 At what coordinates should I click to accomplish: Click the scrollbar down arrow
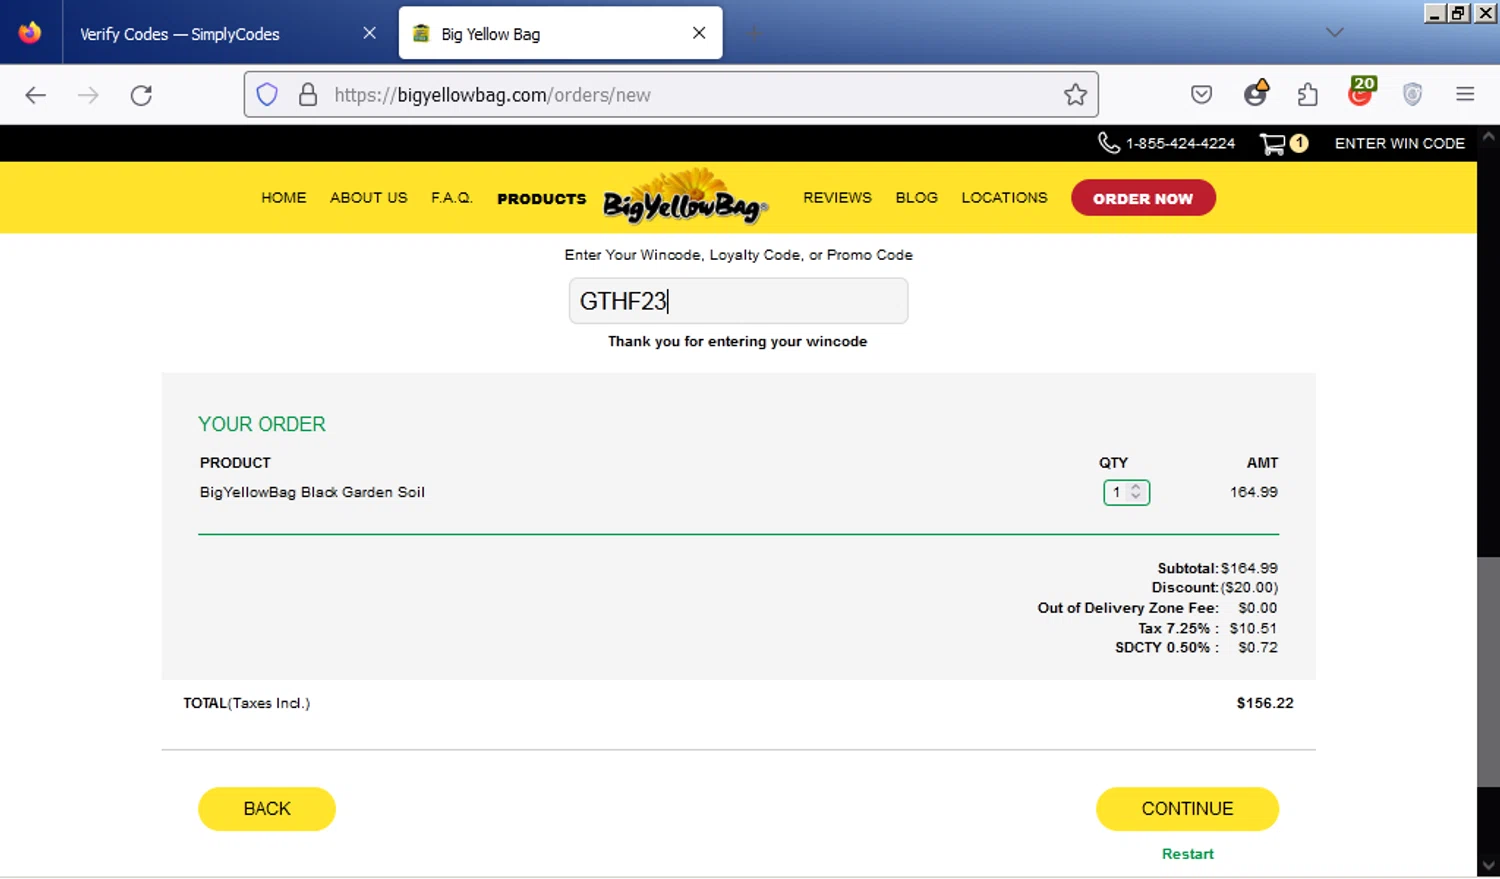coord(1488,866)
